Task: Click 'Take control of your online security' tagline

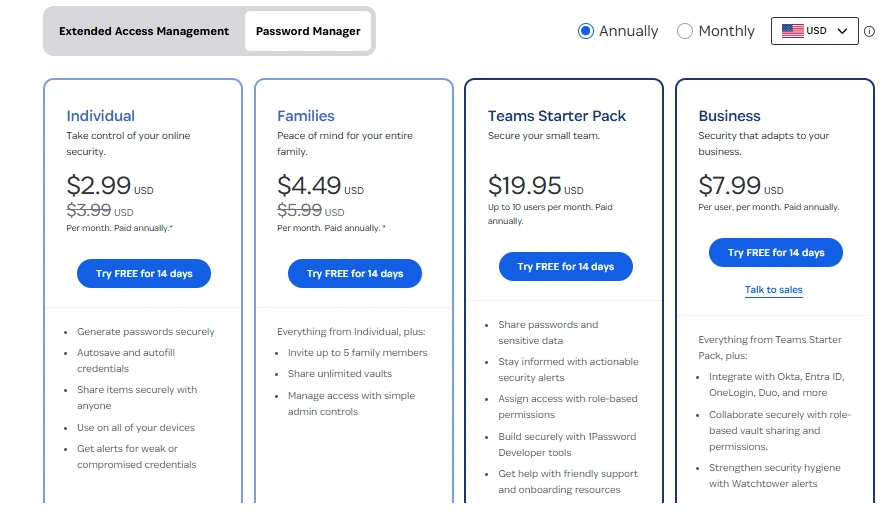Action: pos(128,144)
